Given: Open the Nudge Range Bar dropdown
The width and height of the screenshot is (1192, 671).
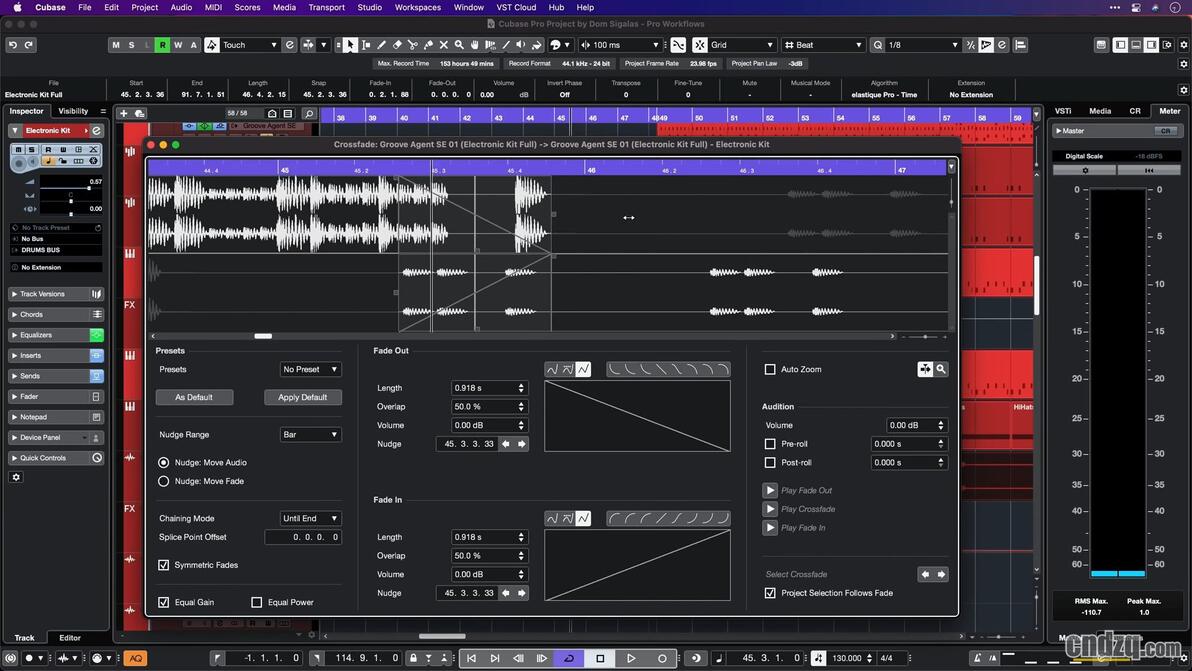Looking at the screenshot, I should (x=310, y=435).
